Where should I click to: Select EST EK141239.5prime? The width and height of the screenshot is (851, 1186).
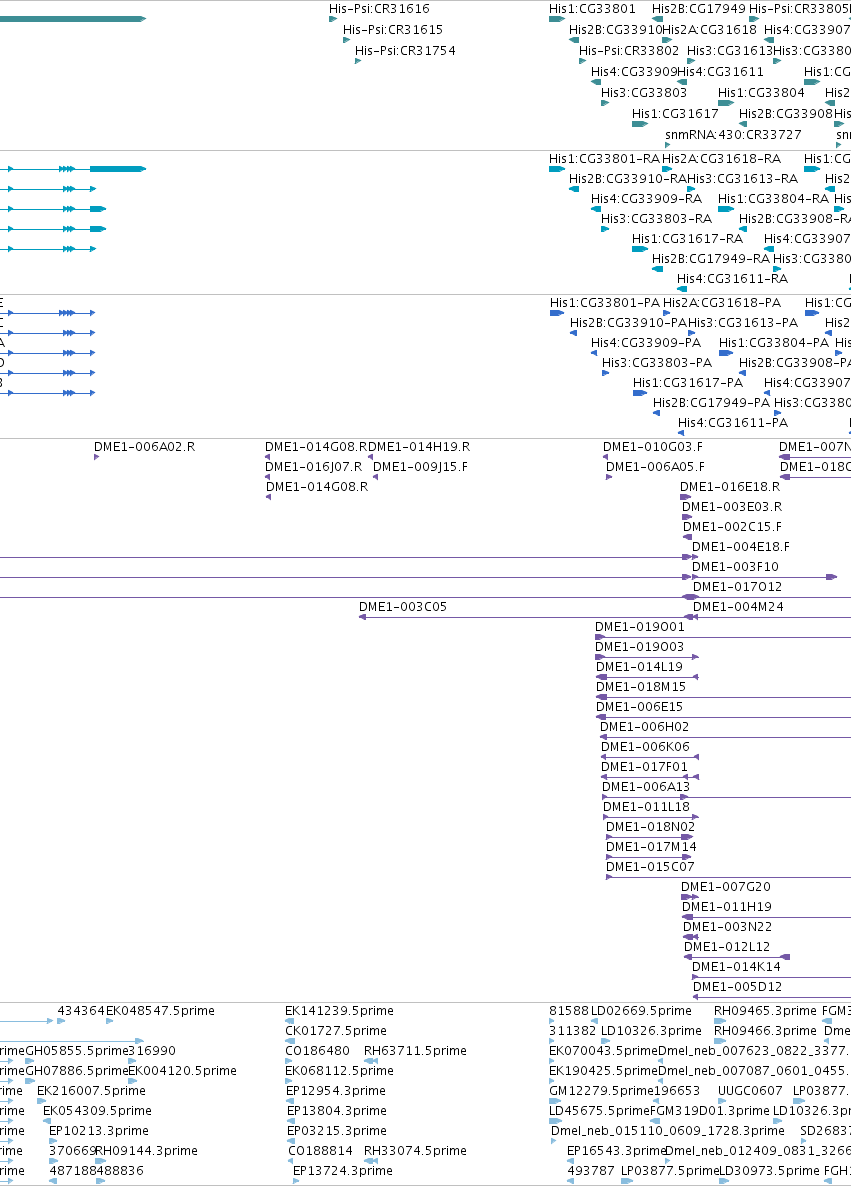click(339, 1011)
